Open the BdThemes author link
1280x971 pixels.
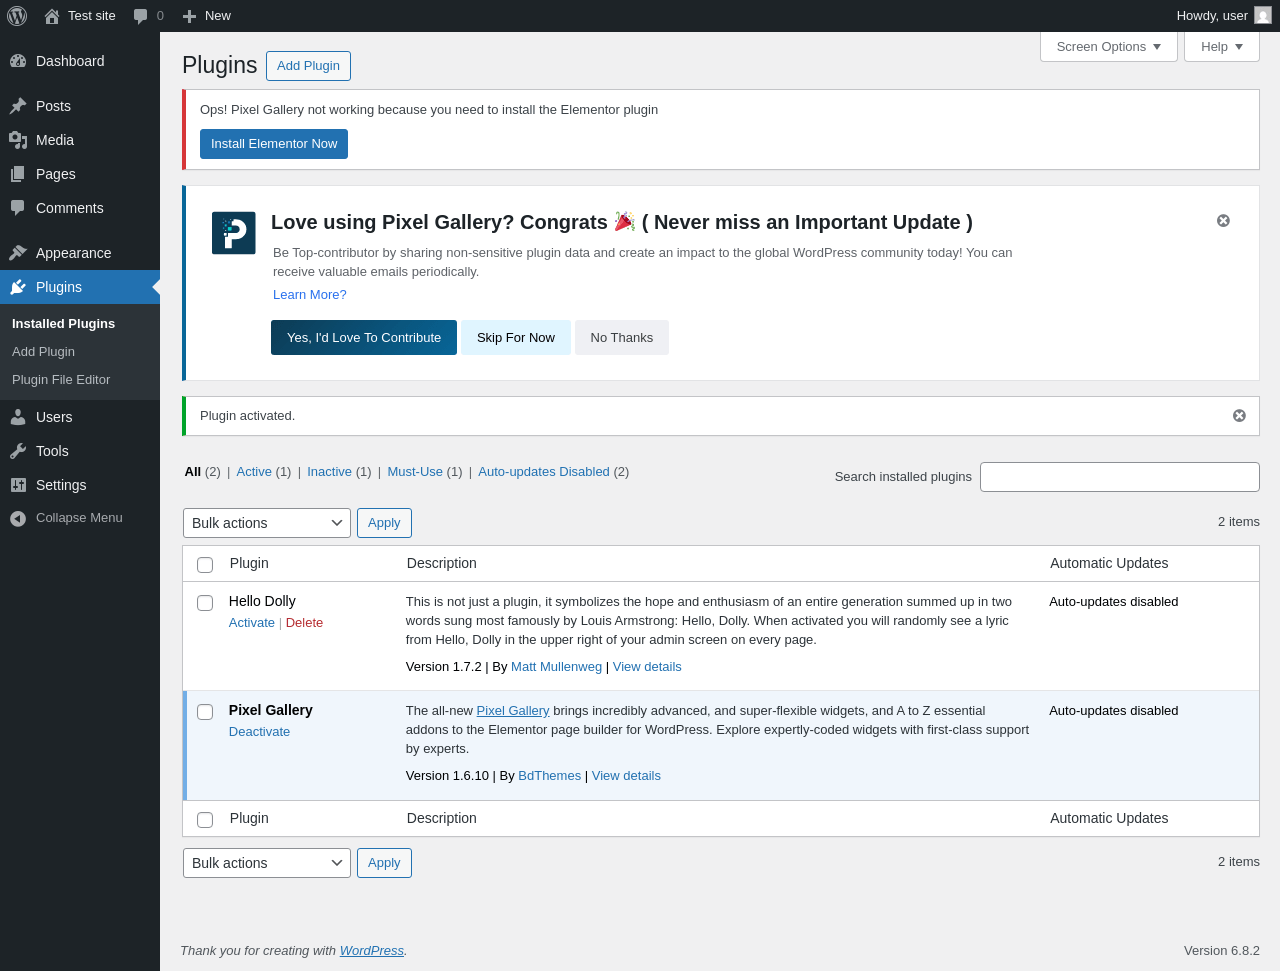549,776
